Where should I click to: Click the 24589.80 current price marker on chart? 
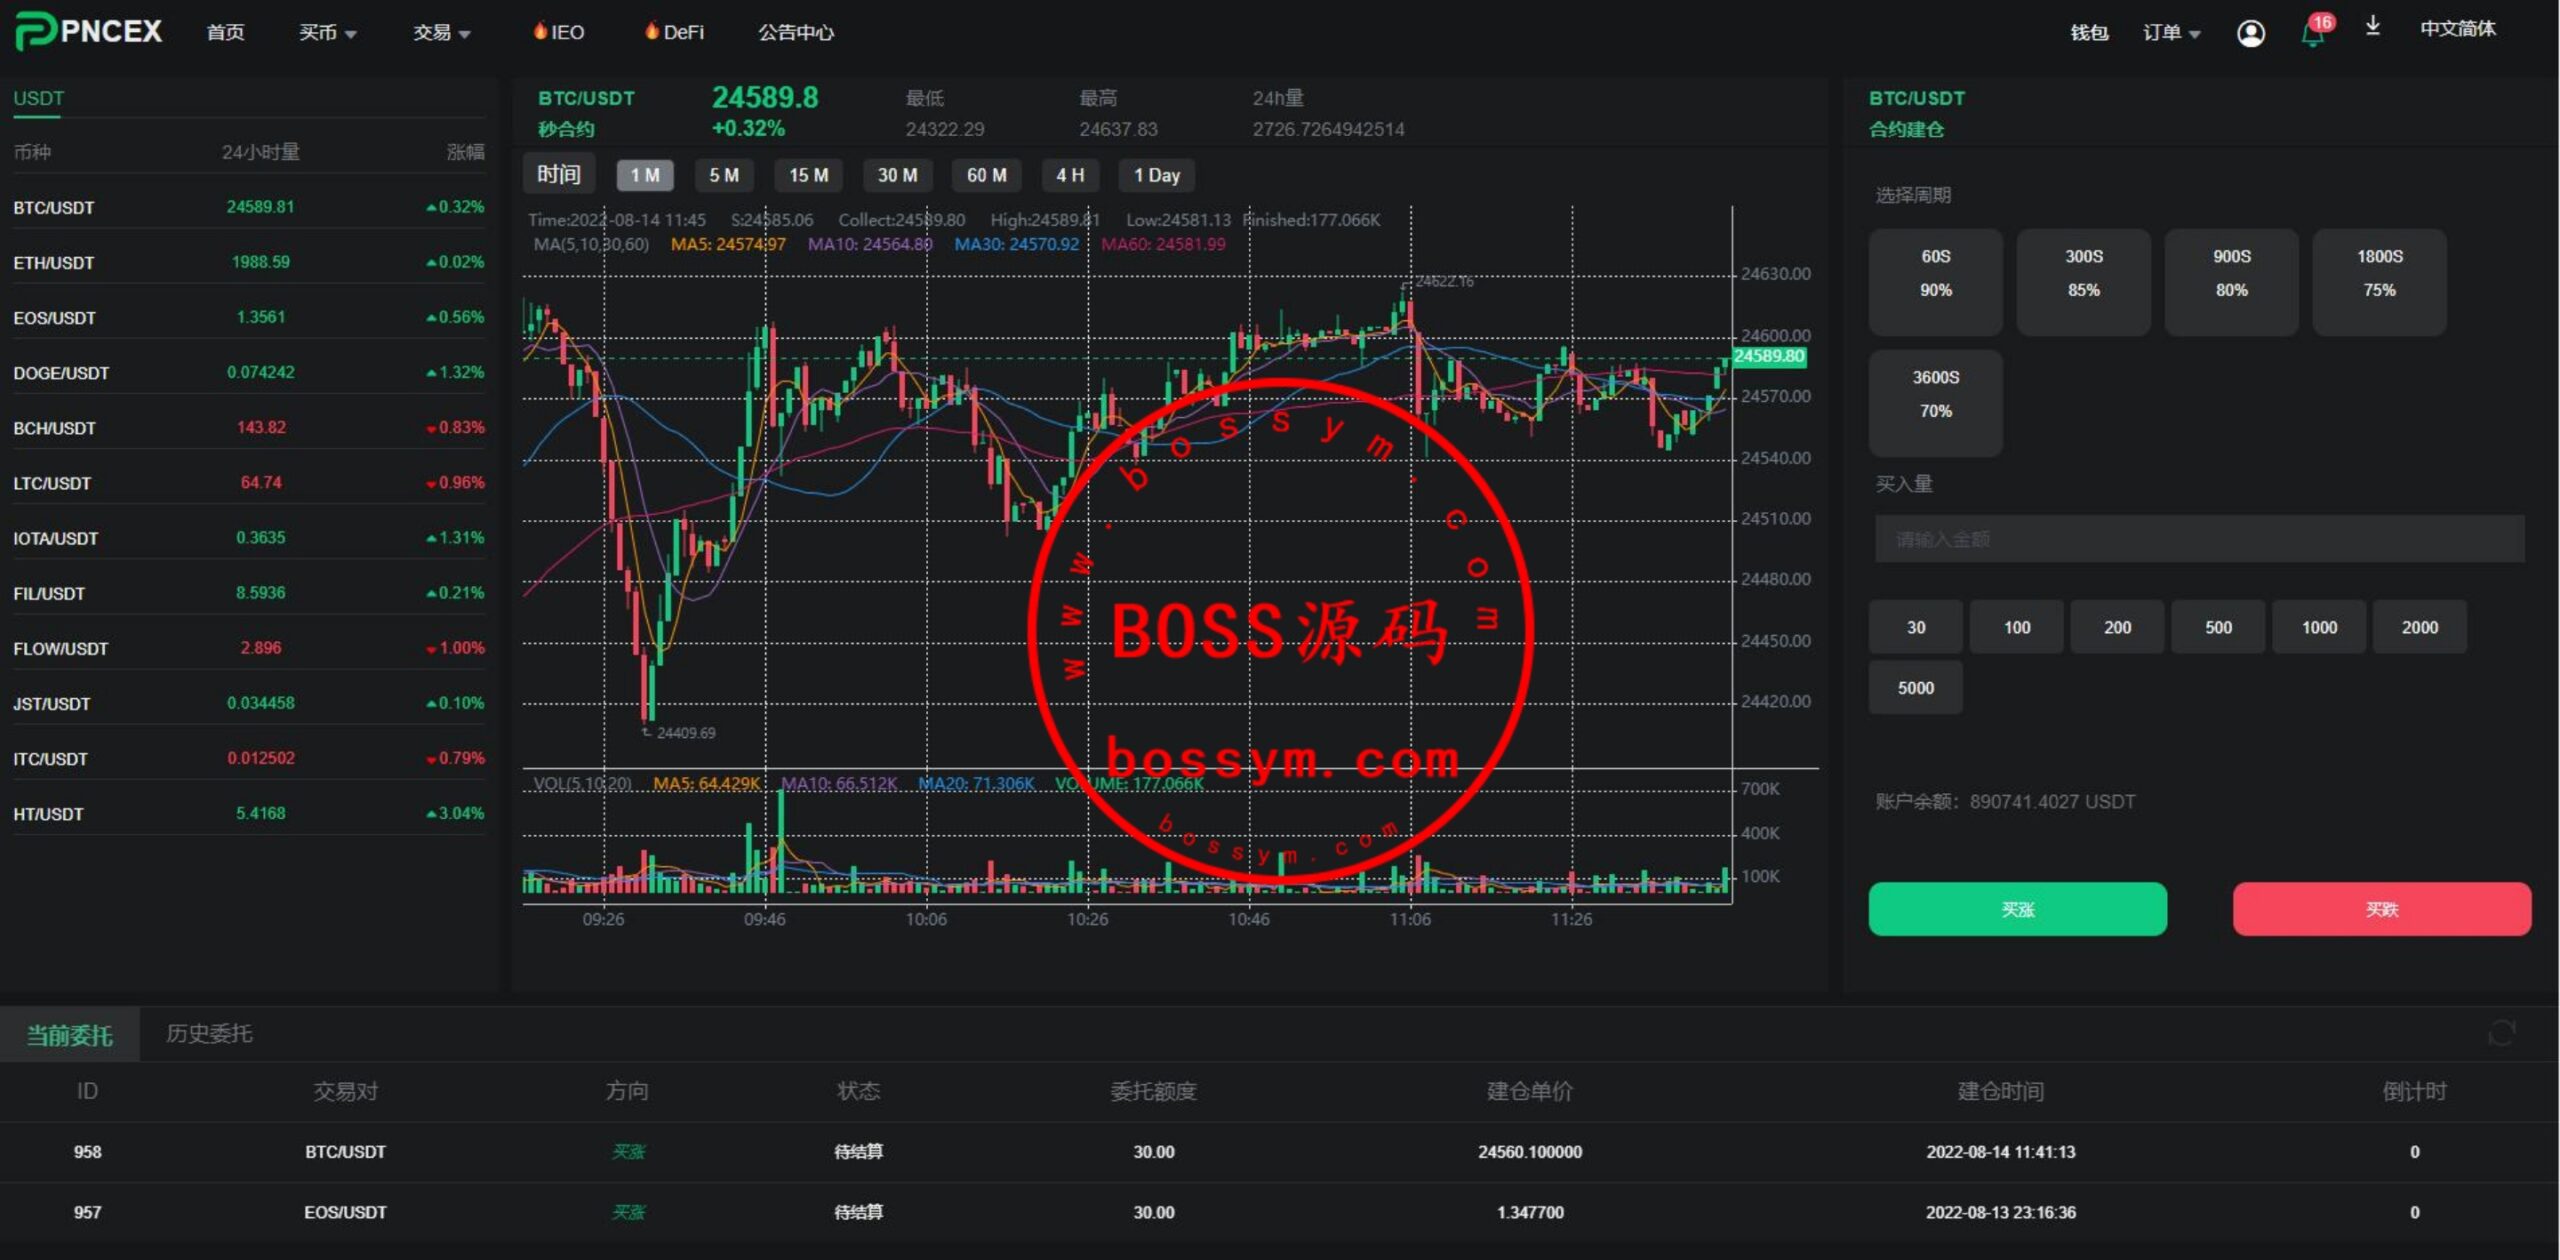pos(1769,356)
